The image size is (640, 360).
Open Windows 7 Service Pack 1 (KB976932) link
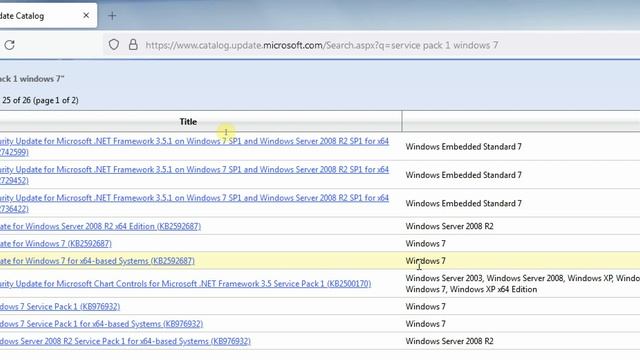click(60, 307)
